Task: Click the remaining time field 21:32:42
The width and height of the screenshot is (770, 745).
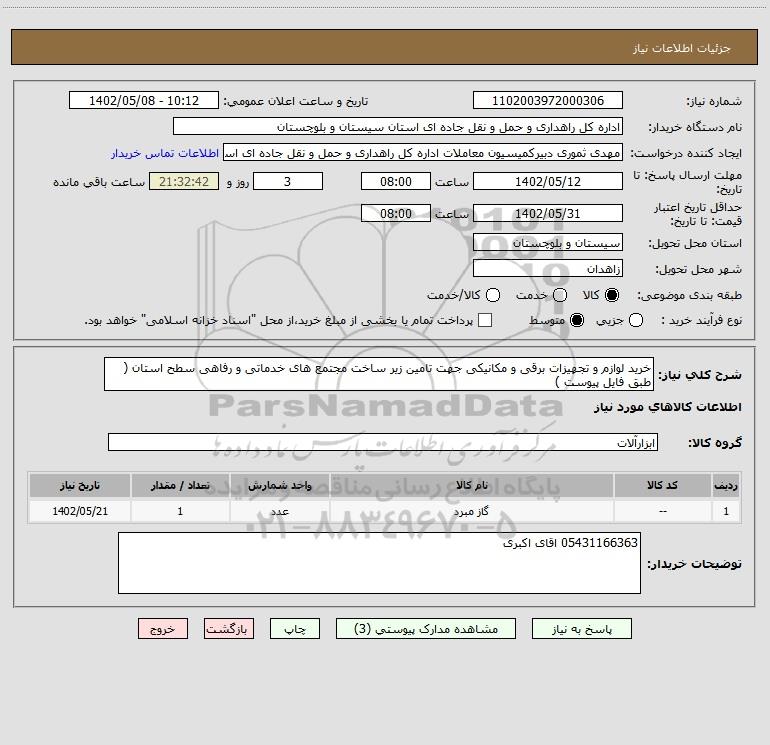Action: [184, 181]
